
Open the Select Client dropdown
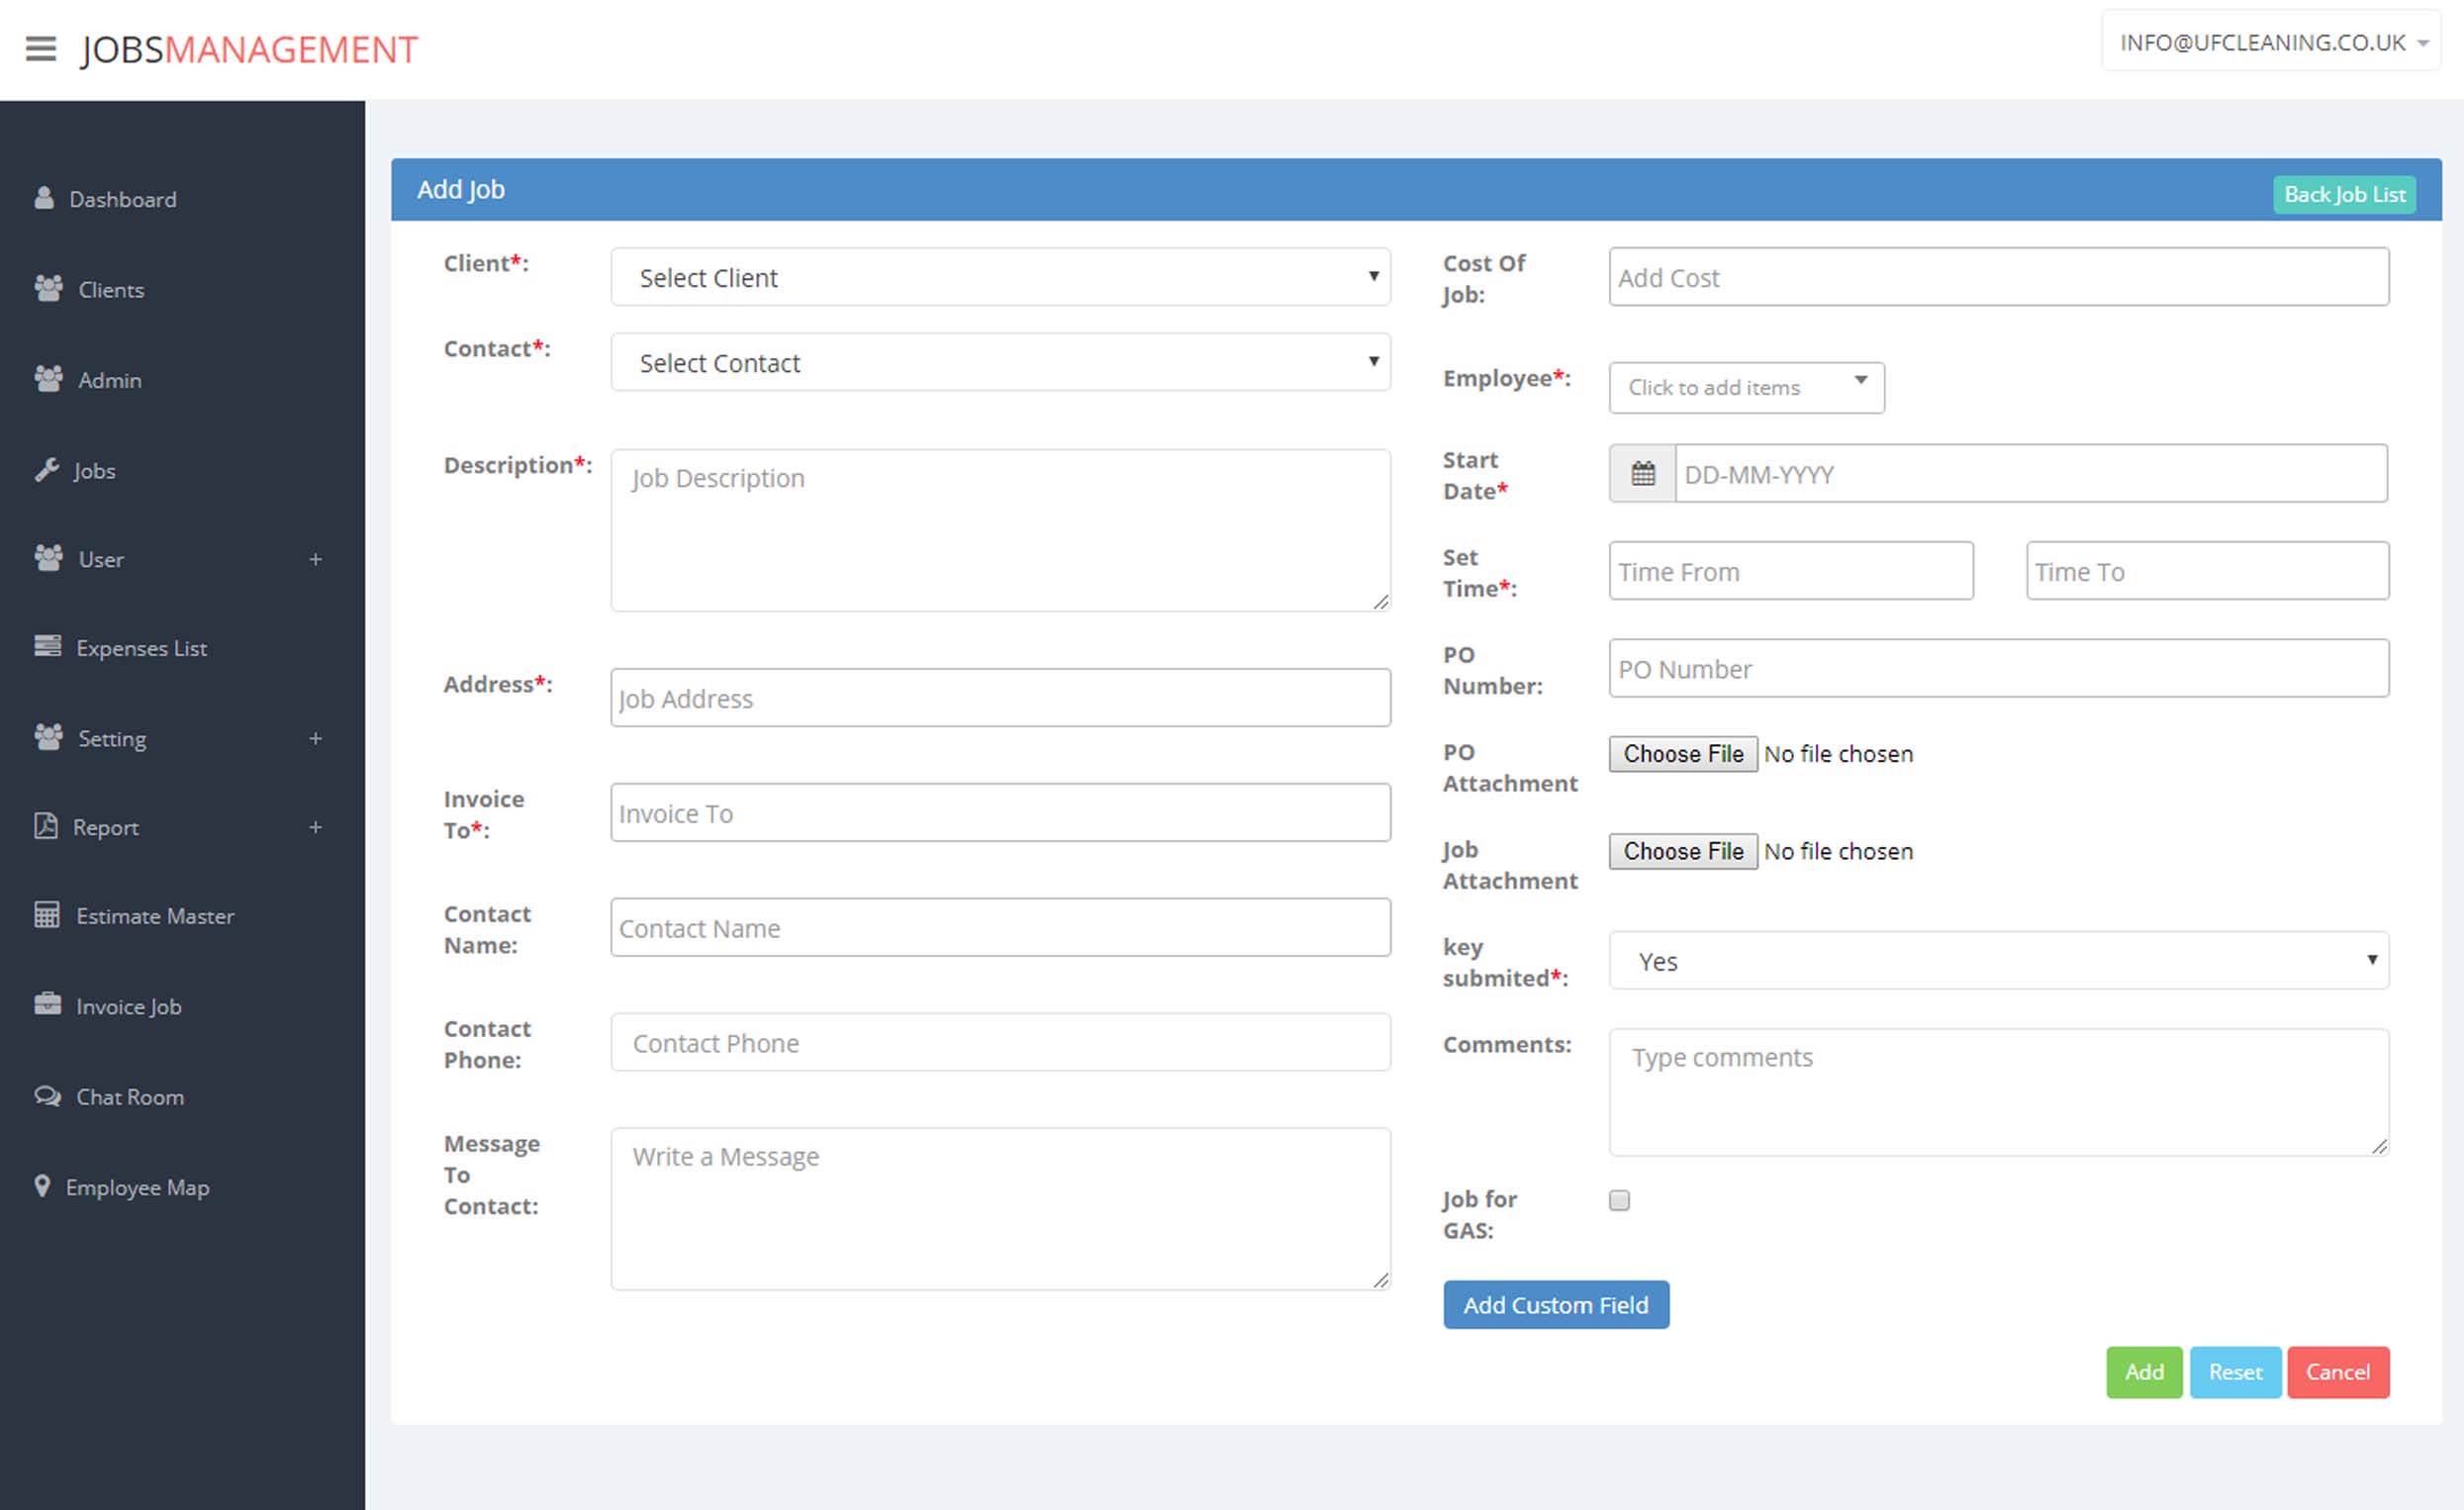click(x=1000, y=277)
